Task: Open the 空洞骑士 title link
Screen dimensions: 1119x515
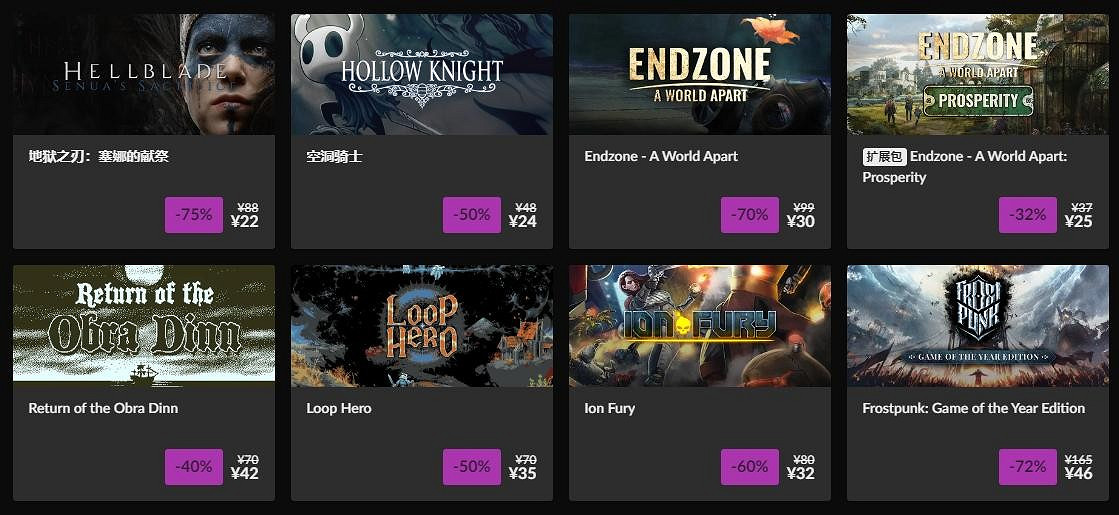Action: [334, 156]
